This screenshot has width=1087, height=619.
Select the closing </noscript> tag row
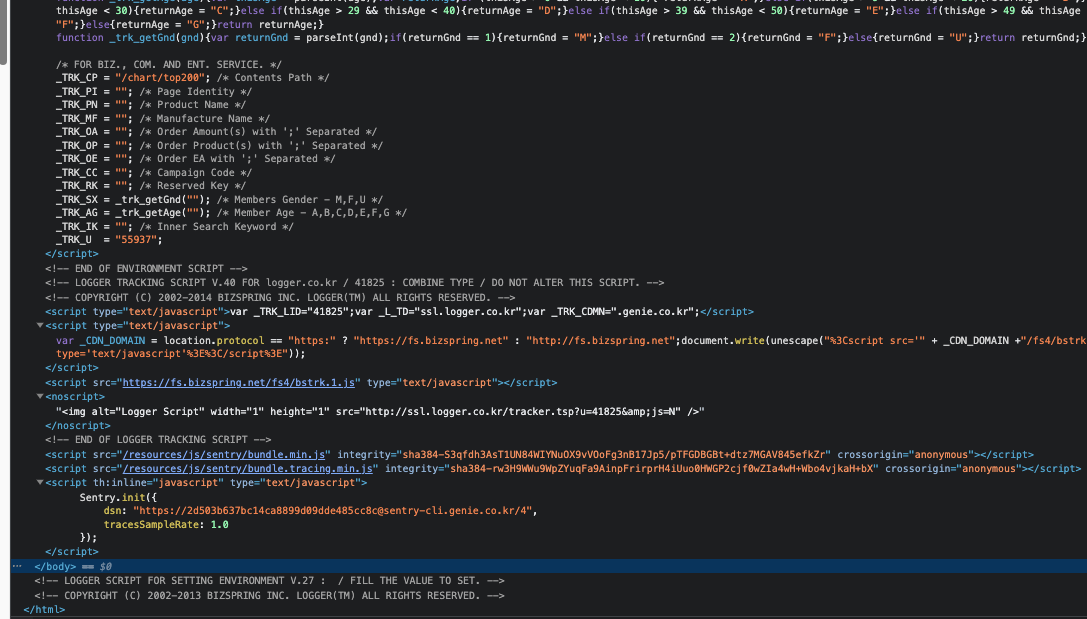point(78,426)
